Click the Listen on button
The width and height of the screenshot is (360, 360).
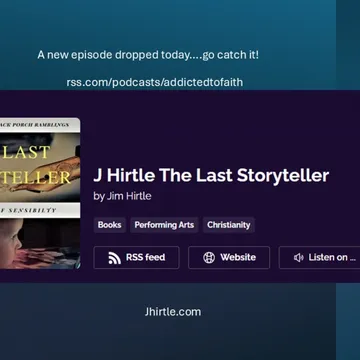point(319,257)
